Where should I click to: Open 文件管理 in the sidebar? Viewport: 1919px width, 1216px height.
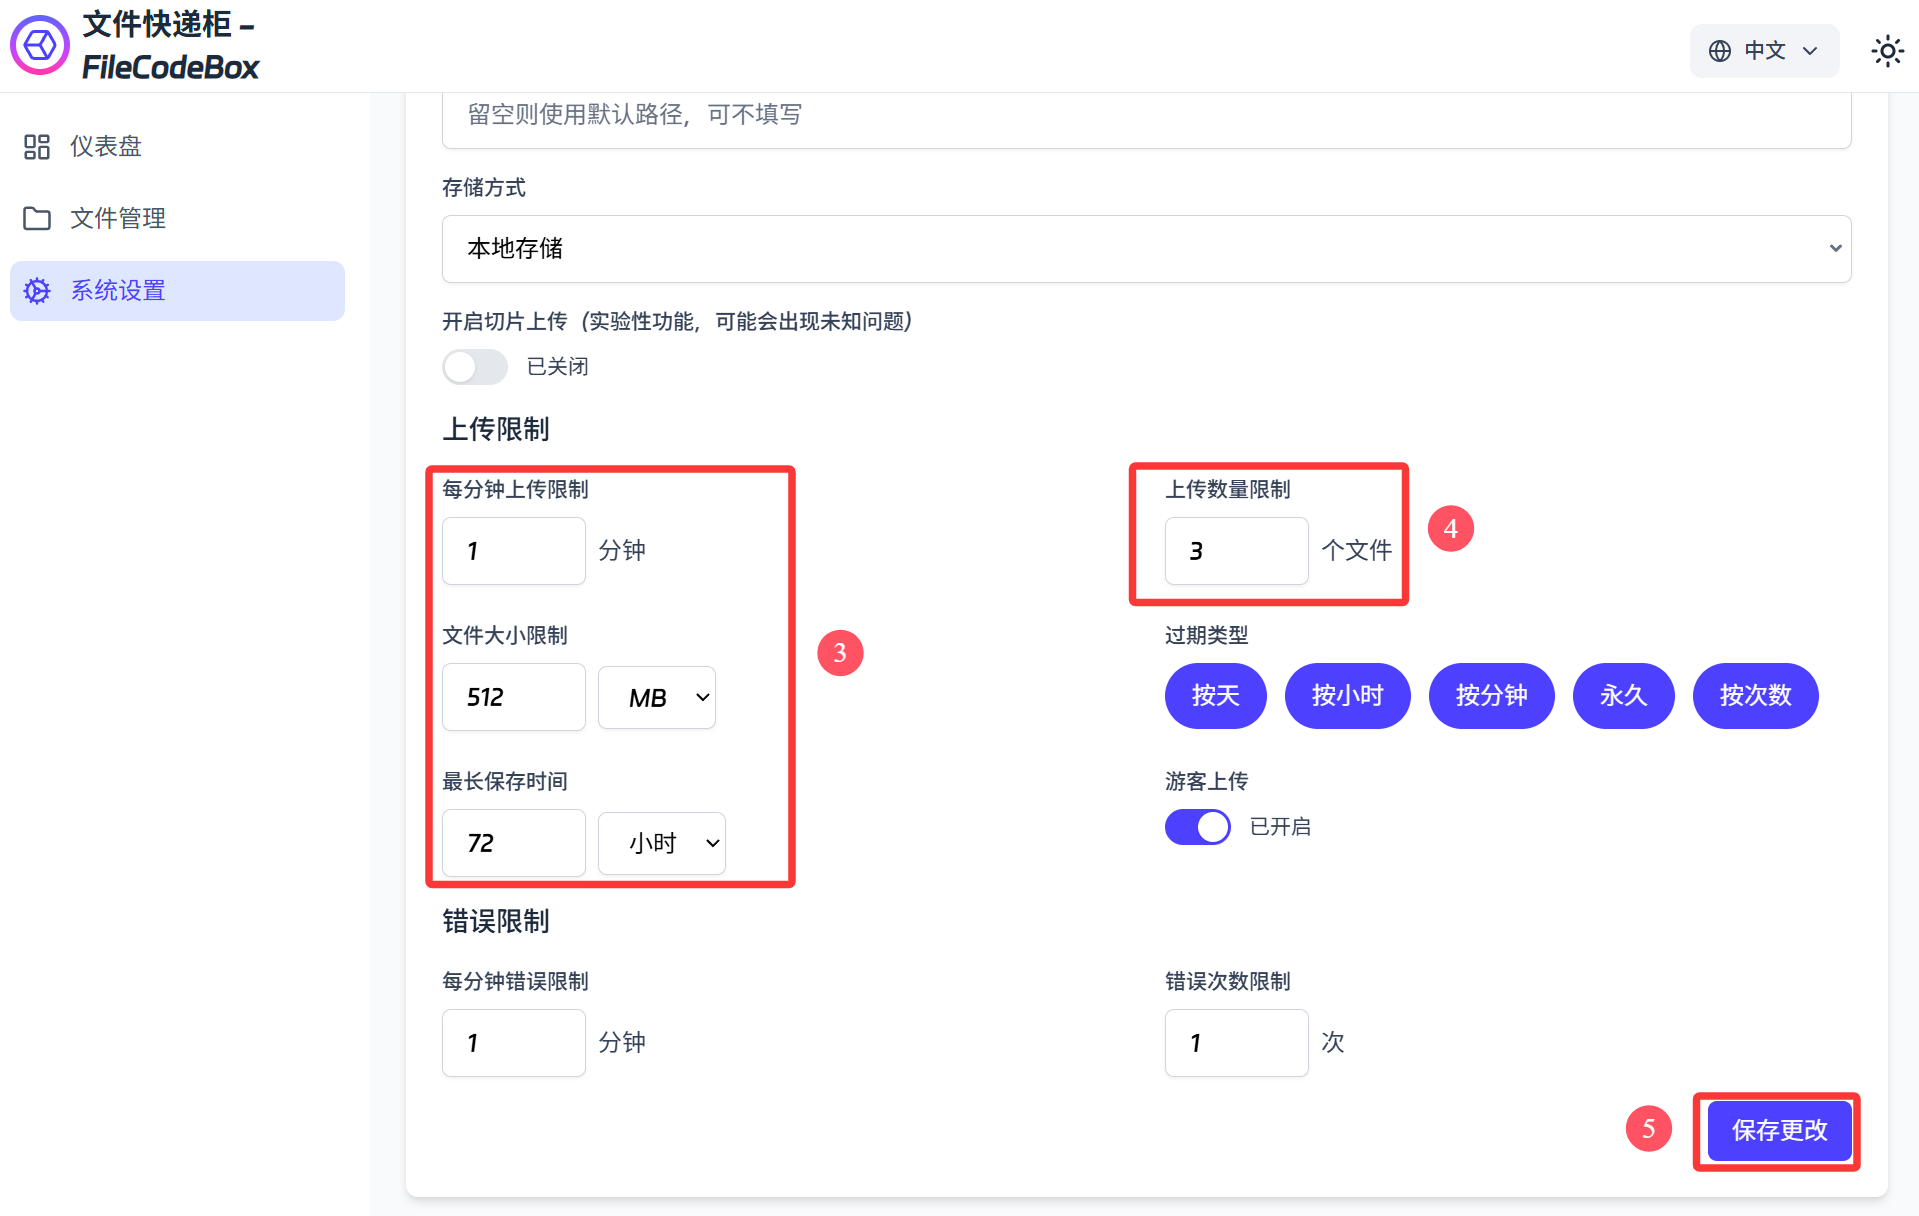118,219
